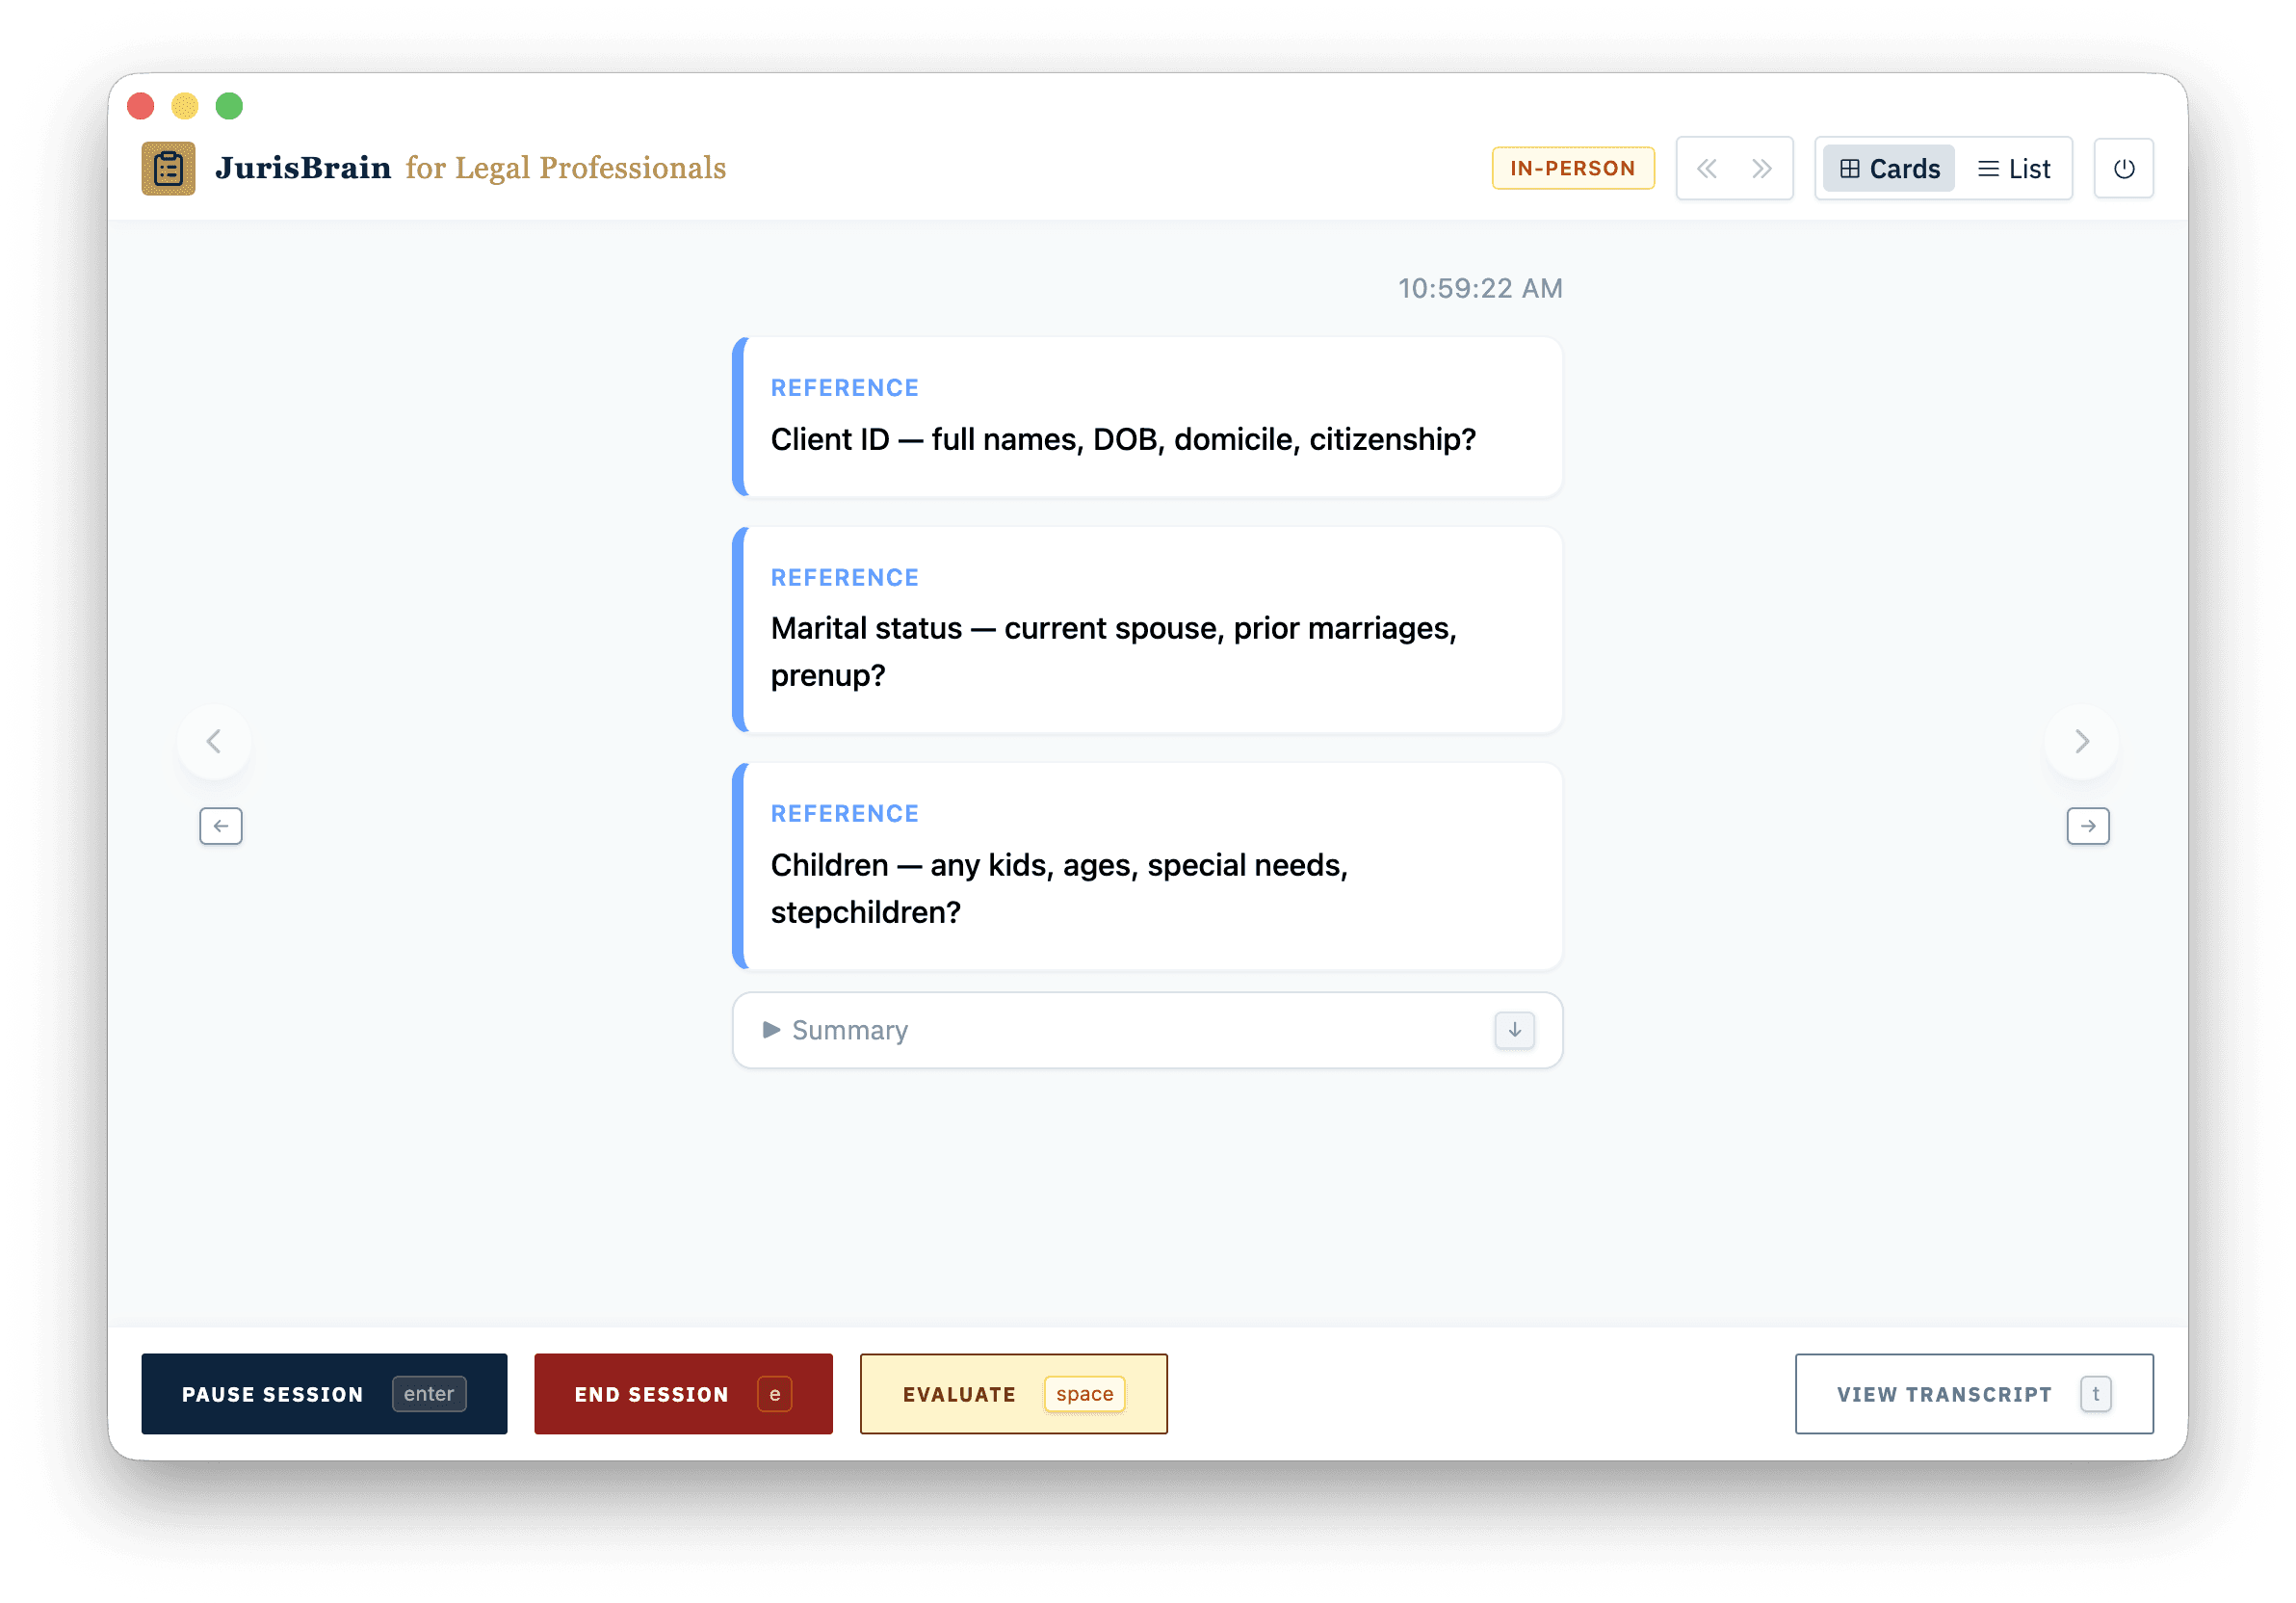Switch to List view
Screen dimensions: 2296x1603
click(x=2014, y=168)
